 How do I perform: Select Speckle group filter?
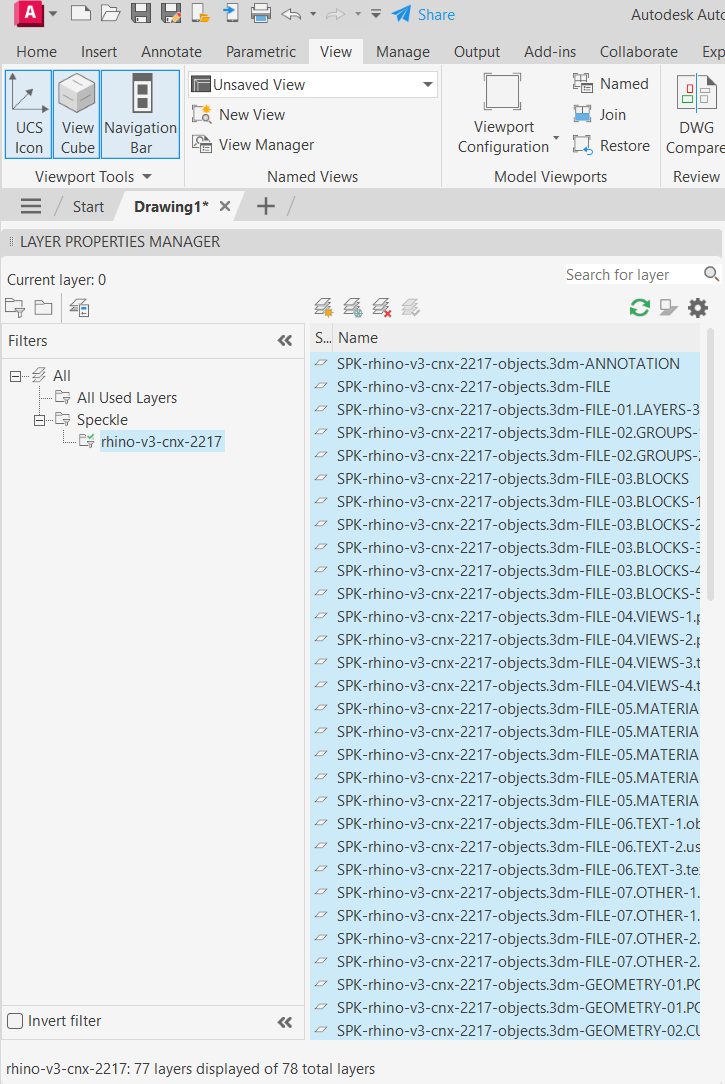pyautogui.click(x=102, y=420)
